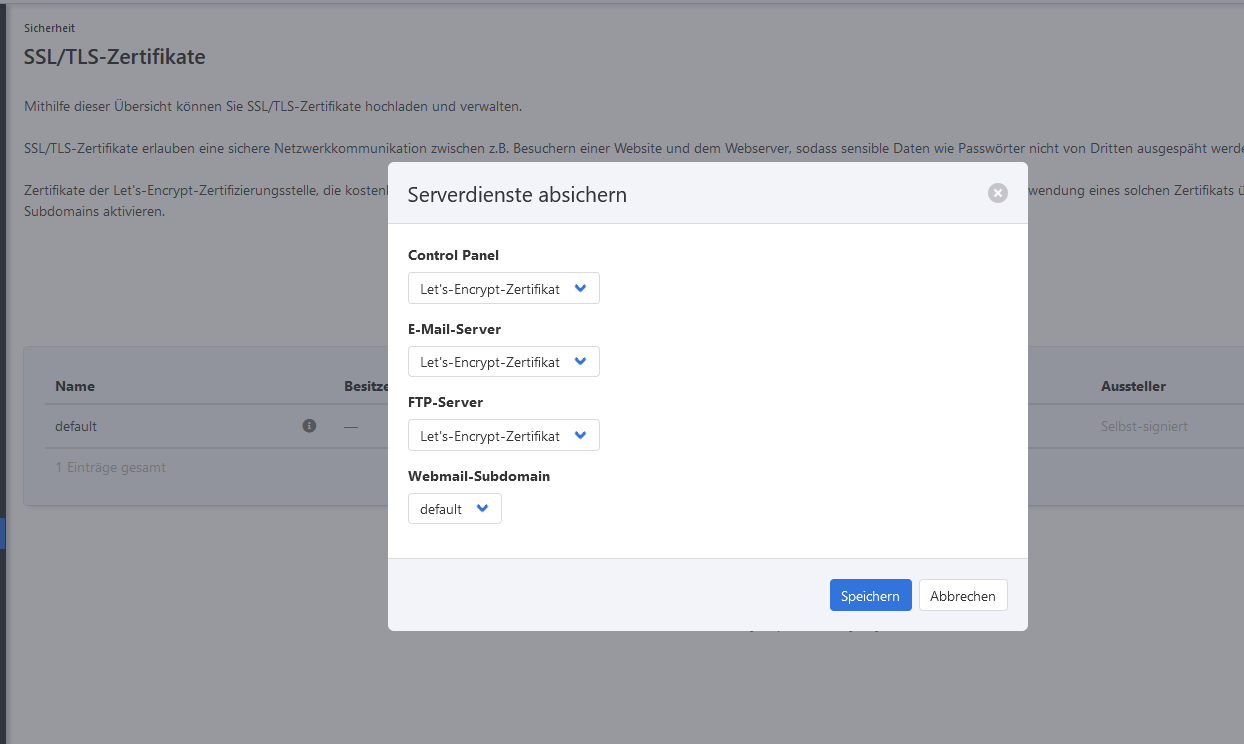Image resolution: width=1244 pixels, height=744 pixels.
Task: Click the Besitzer column header
Action: pos(365,386)
